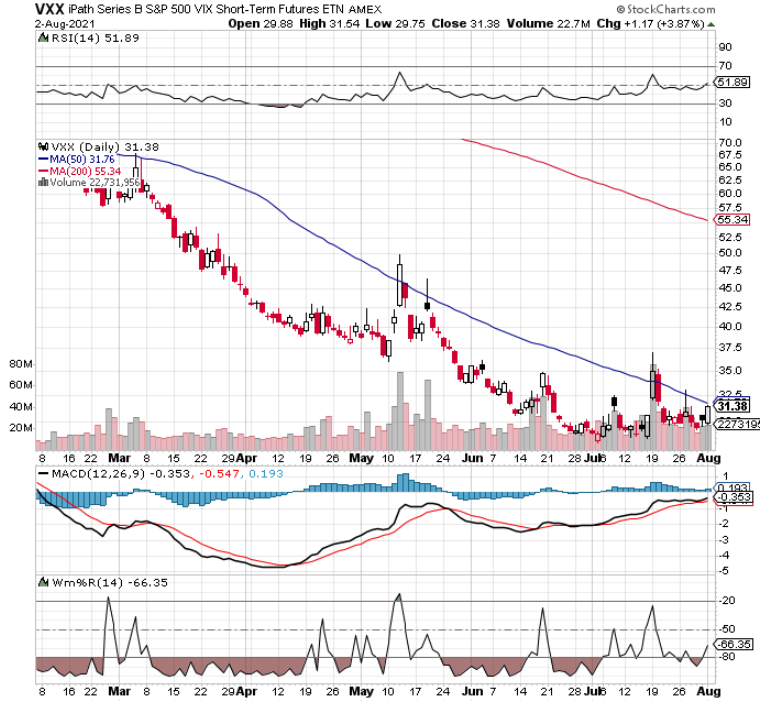Viewport: 779px width, 707px height.
Task: Click the MA(50) 31.76 legend text
Action: point(82,159)
